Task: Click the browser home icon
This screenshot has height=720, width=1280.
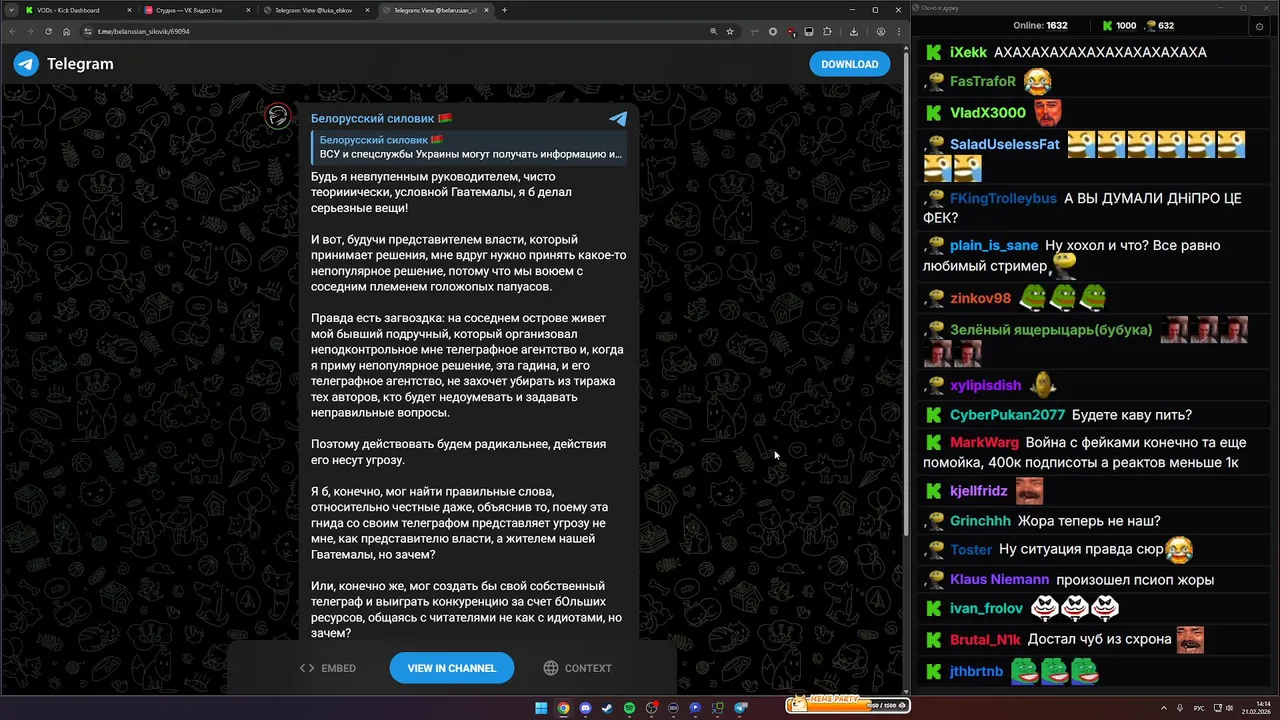Action: (66, 31)
